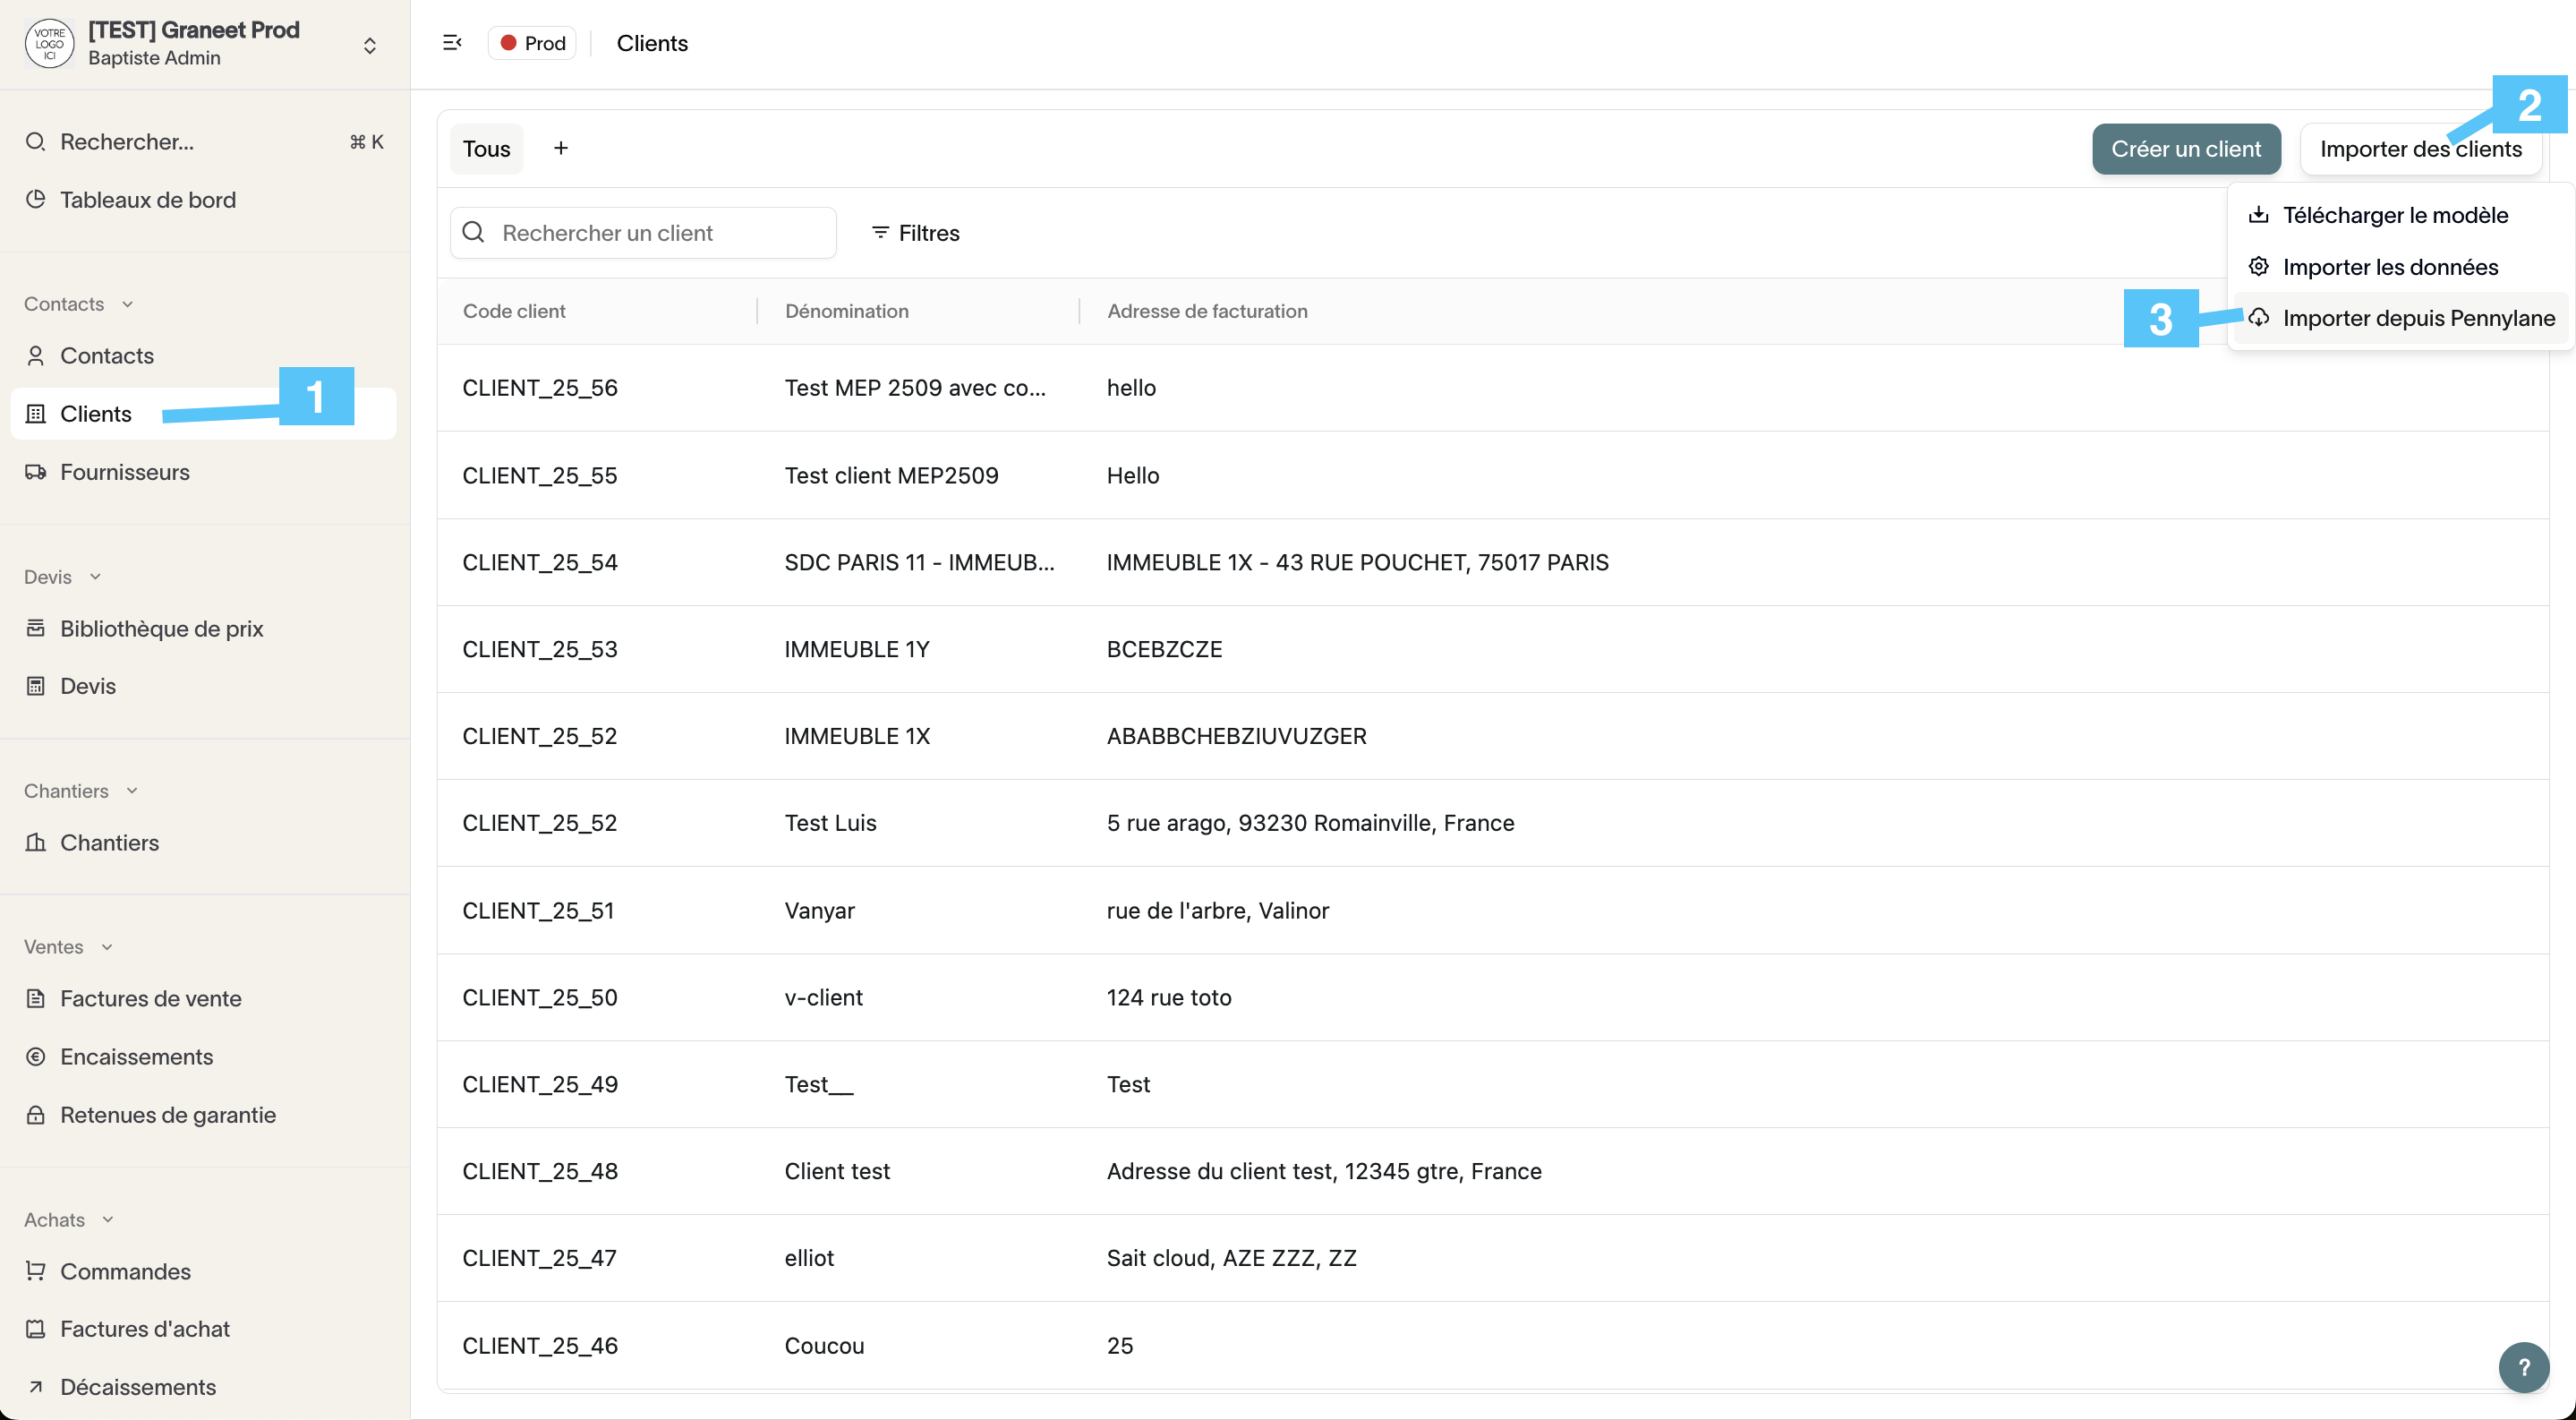Switch to the Tous tab

pyautogui.click(x=486, y=149)
